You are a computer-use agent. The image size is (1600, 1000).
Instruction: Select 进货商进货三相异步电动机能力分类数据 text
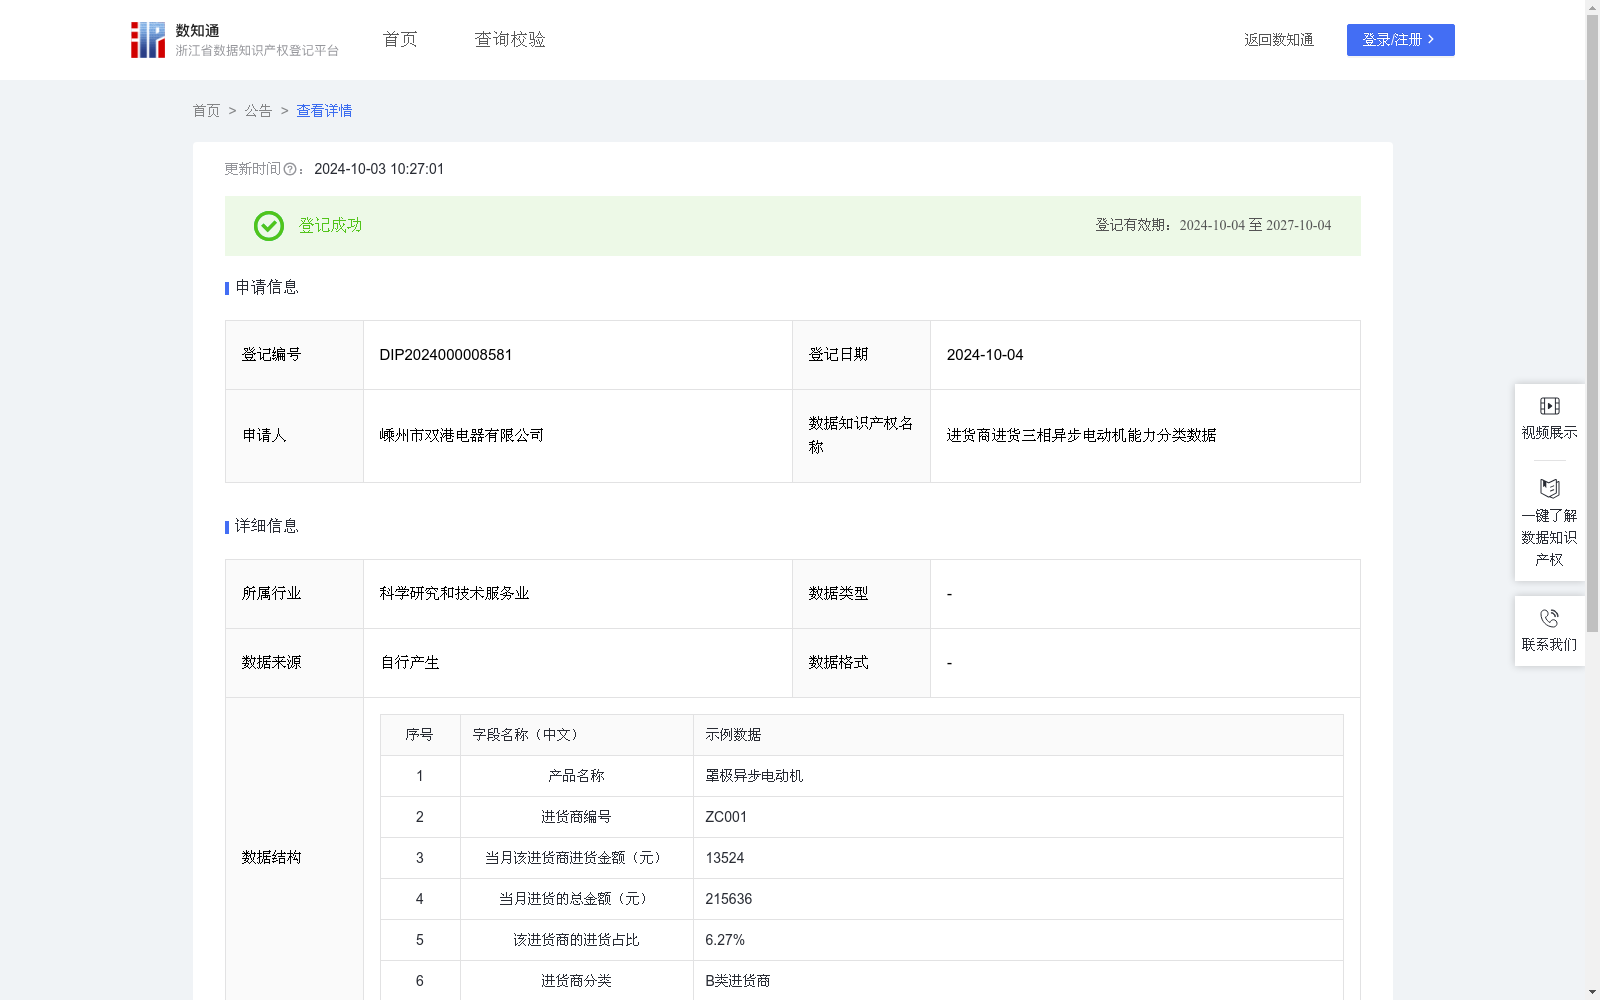(1081, 435)
